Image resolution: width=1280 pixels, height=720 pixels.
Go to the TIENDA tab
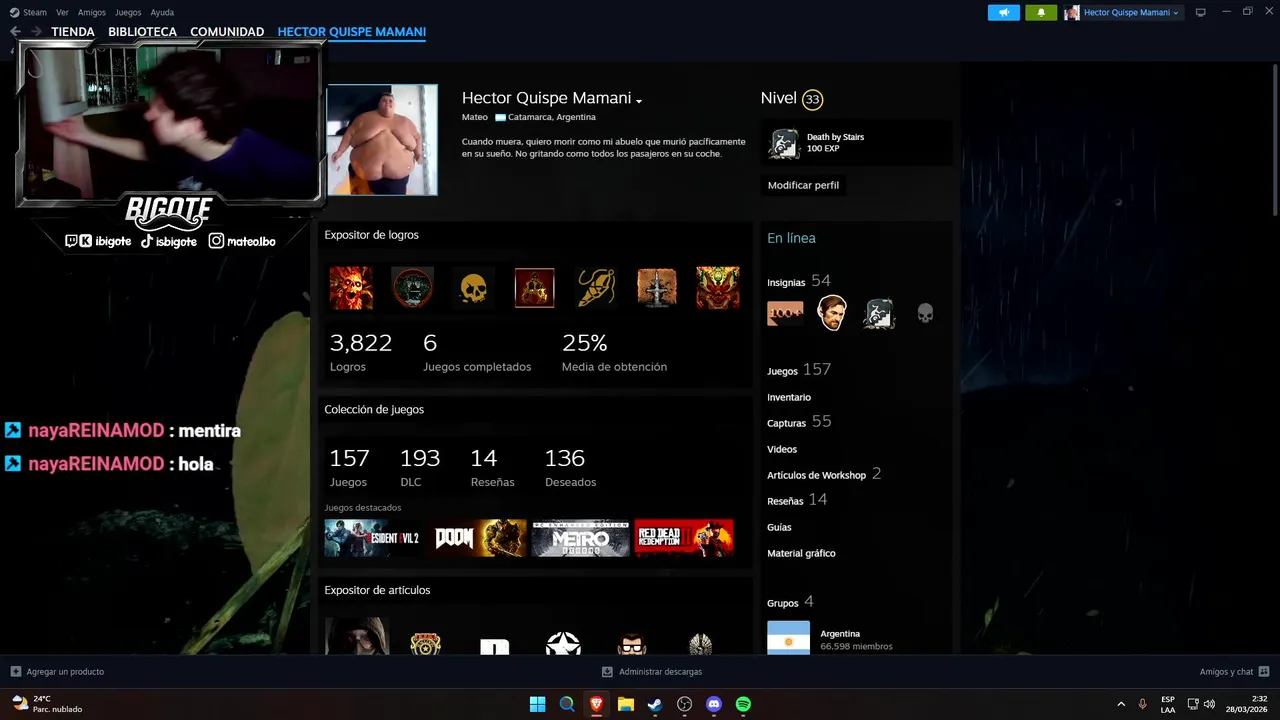[x=73, y=32]
